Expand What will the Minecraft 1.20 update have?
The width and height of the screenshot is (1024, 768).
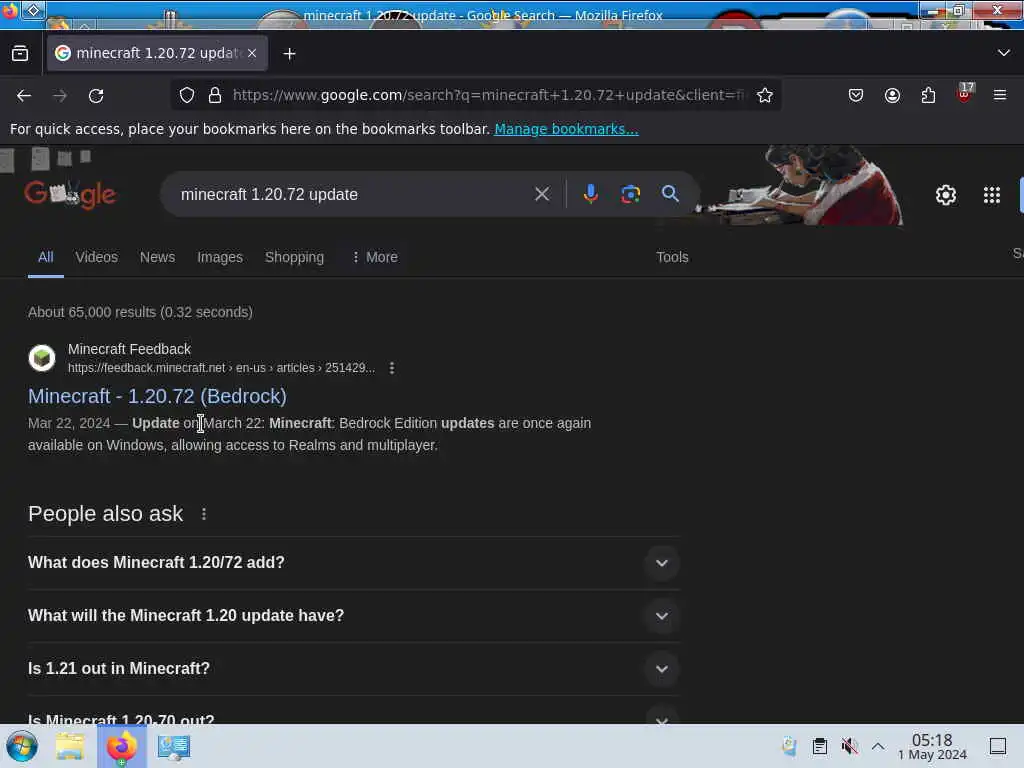[x=353, y=616]
